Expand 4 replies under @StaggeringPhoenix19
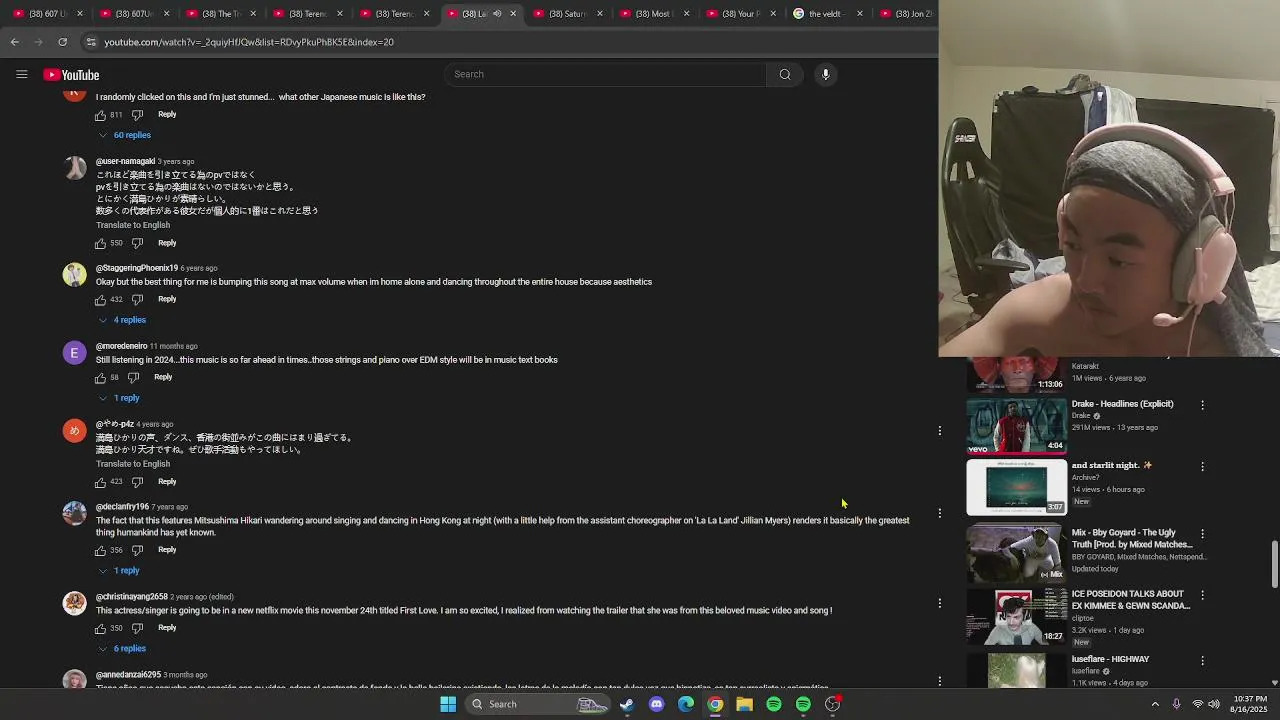 click(122, 320)
